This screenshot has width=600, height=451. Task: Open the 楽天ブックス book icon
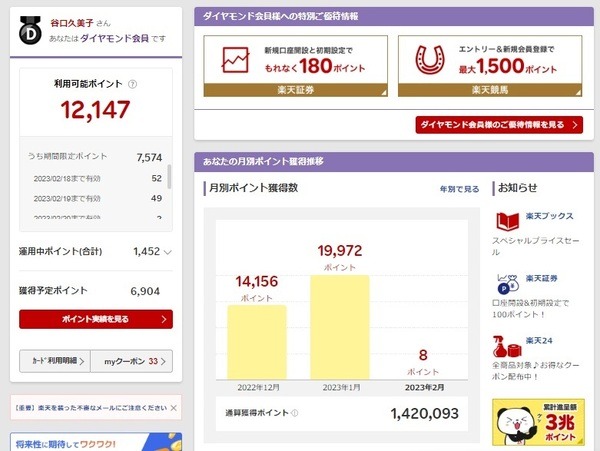(x=507, y=221)
